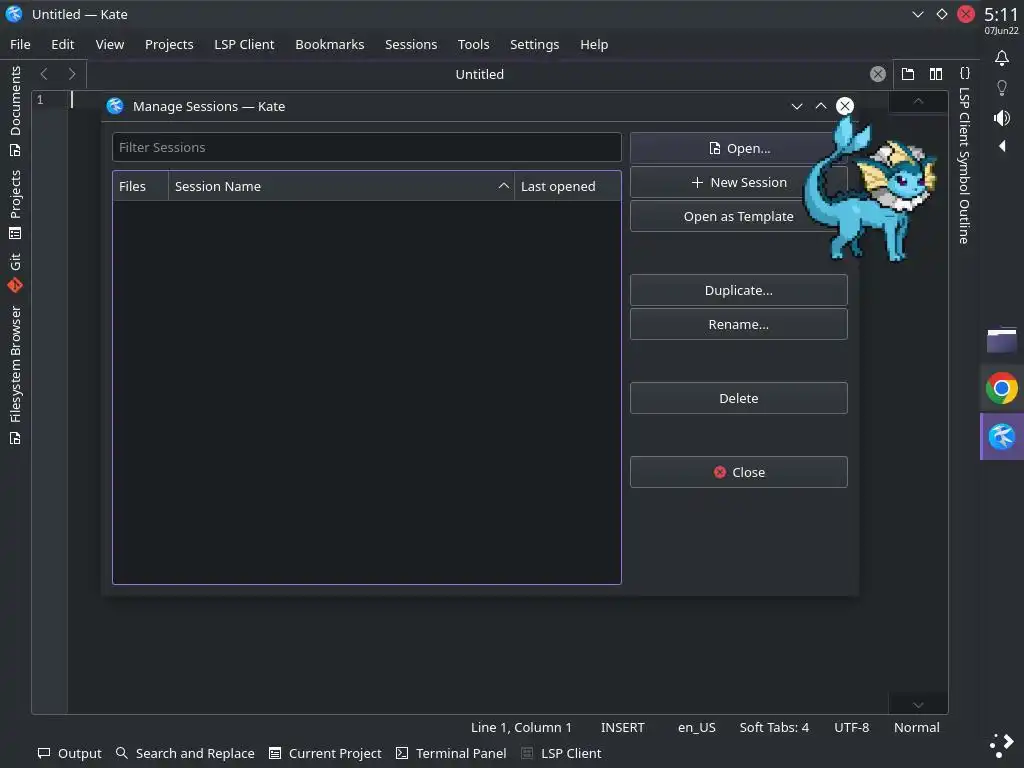Image resolution: width=1024 pixels, height=768 pixels.
Task: Click the Duplicate... button
Action: 739,290
